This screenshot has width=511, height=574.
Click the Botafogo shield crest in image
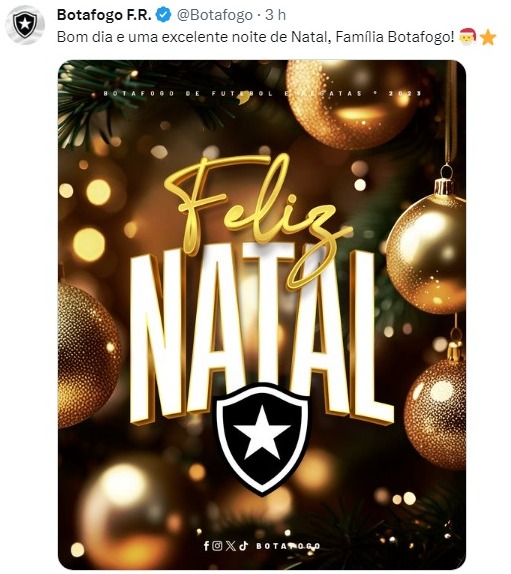point(262,439)
